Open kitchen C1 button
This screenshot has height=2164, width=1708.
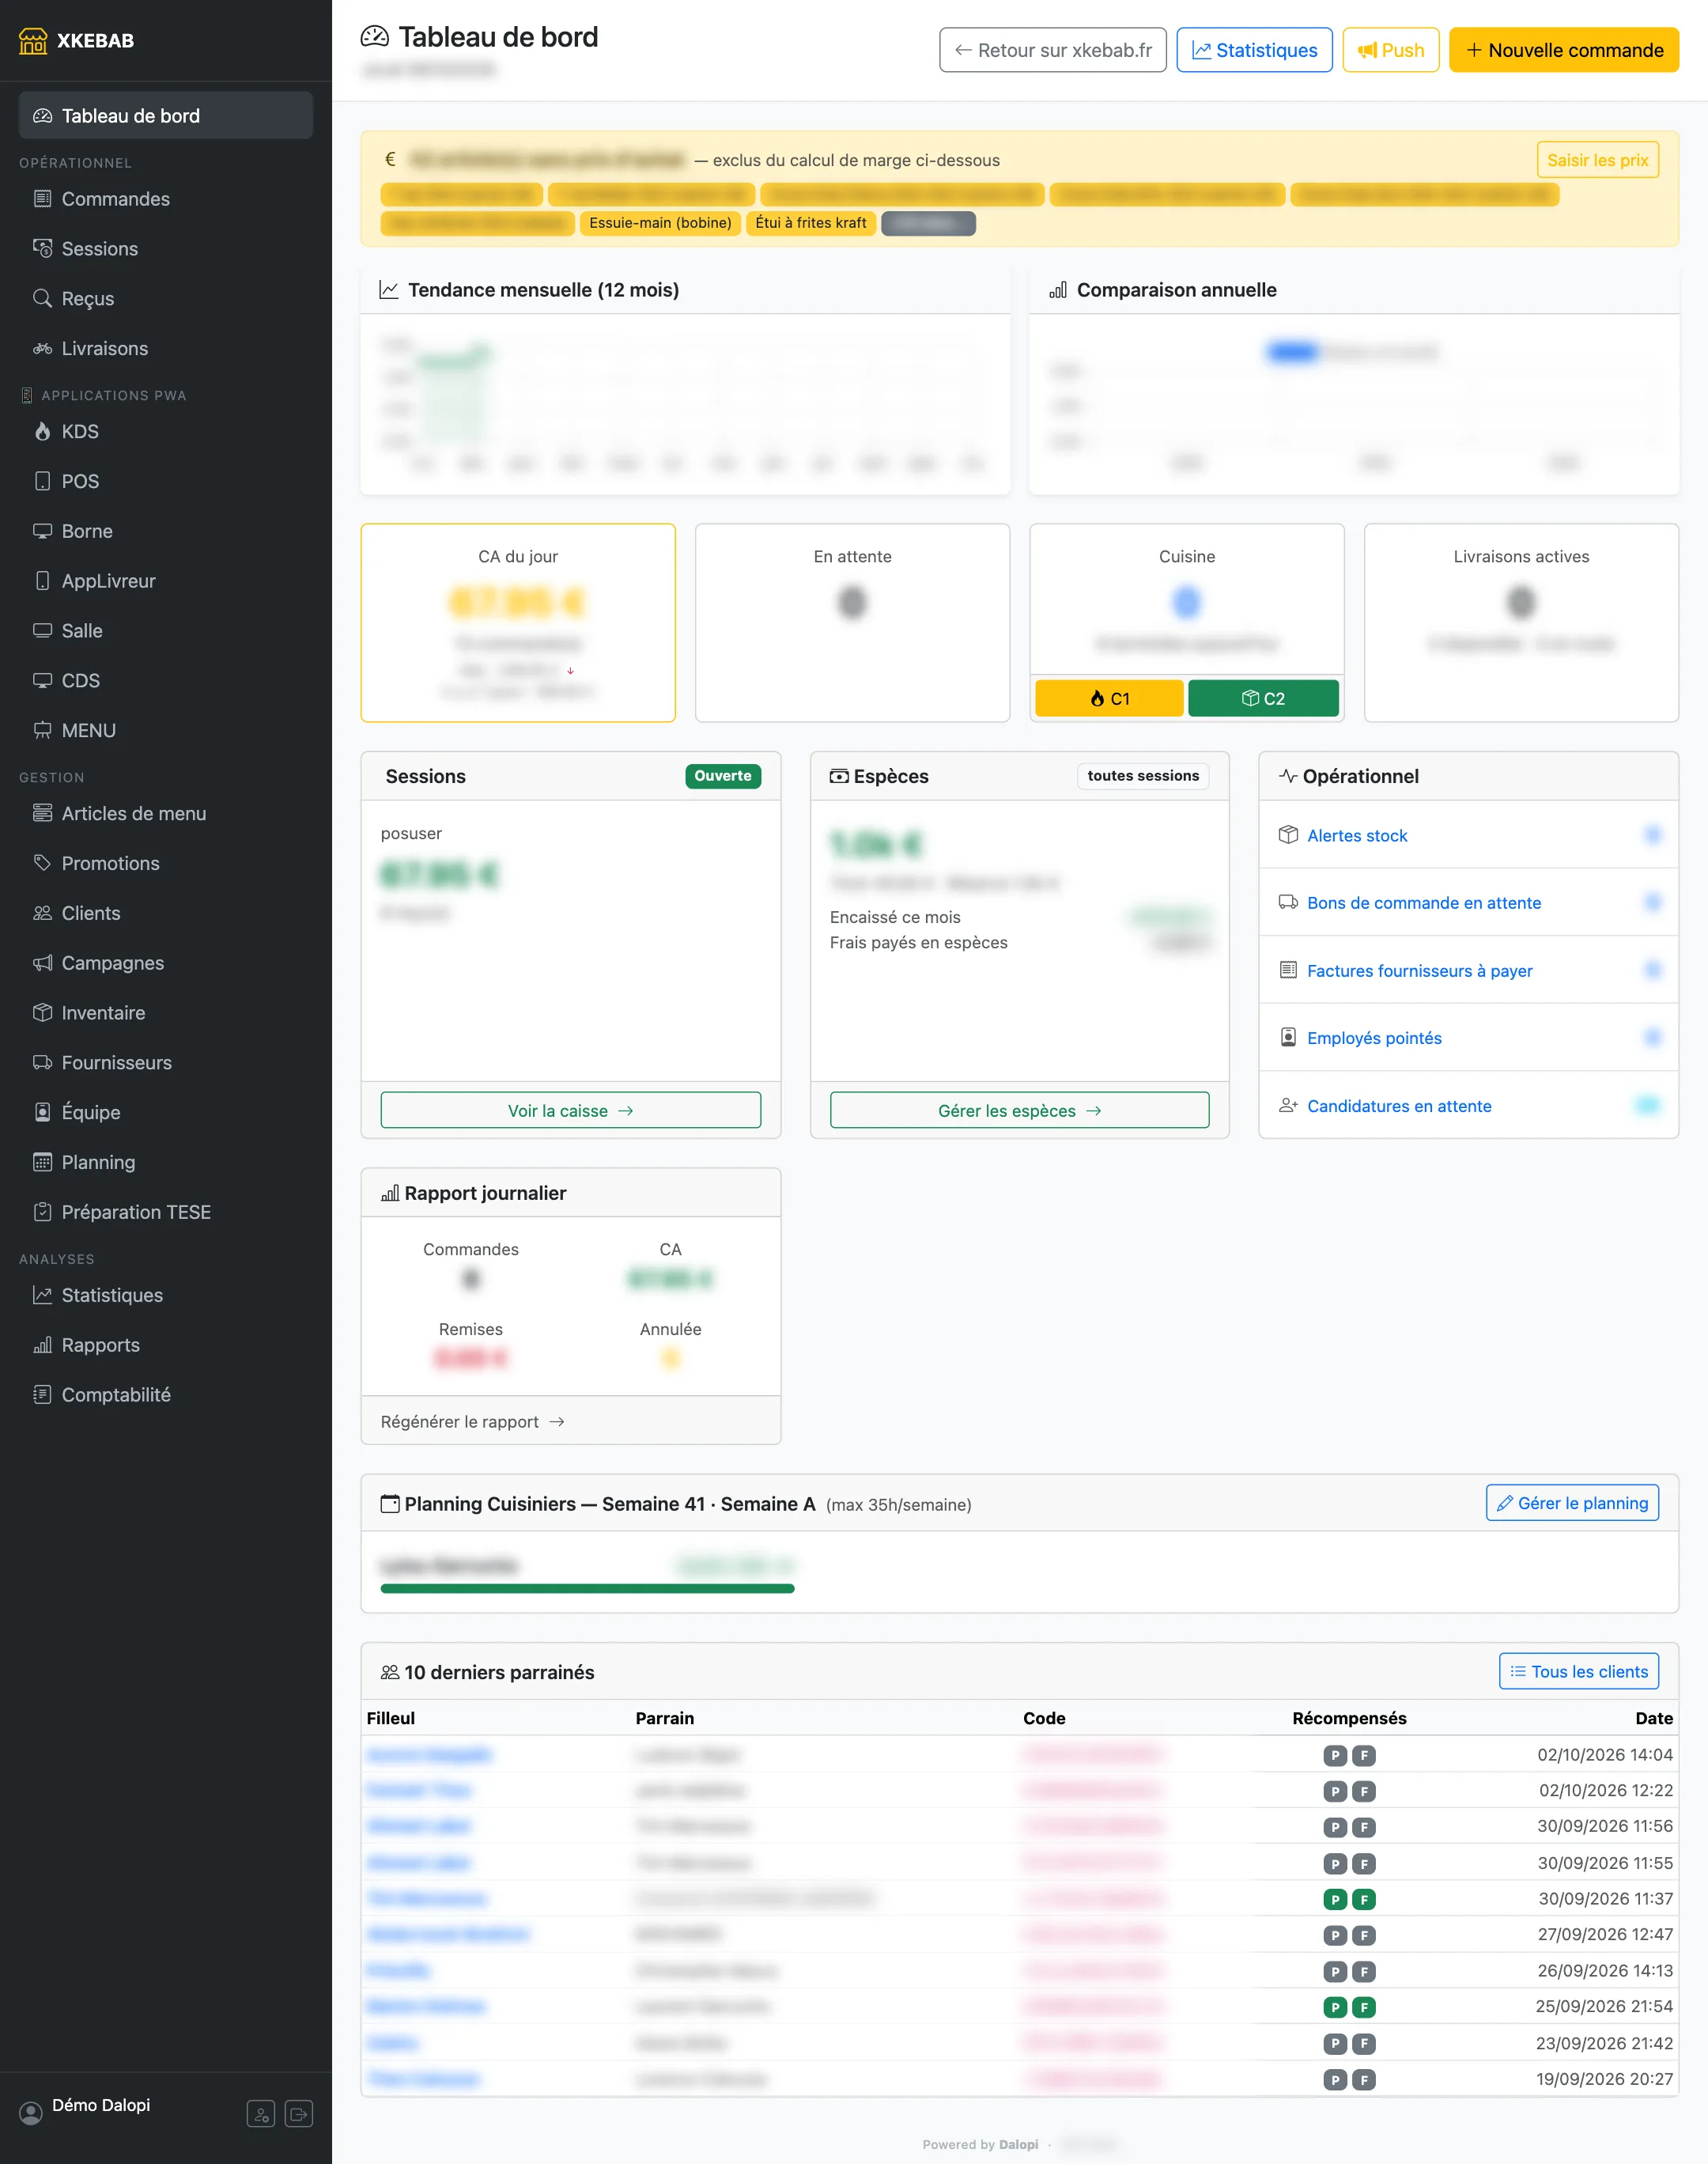[x=1109, y=698]
